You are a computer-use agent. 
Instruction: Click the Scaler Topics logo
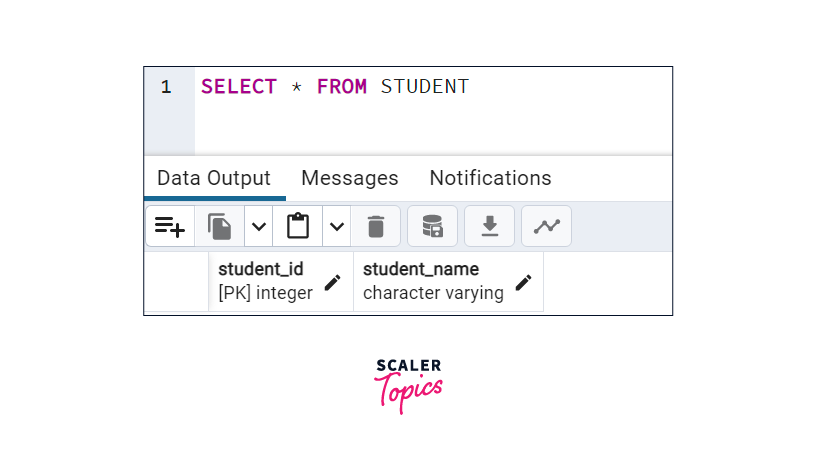[x=408, y=384]
